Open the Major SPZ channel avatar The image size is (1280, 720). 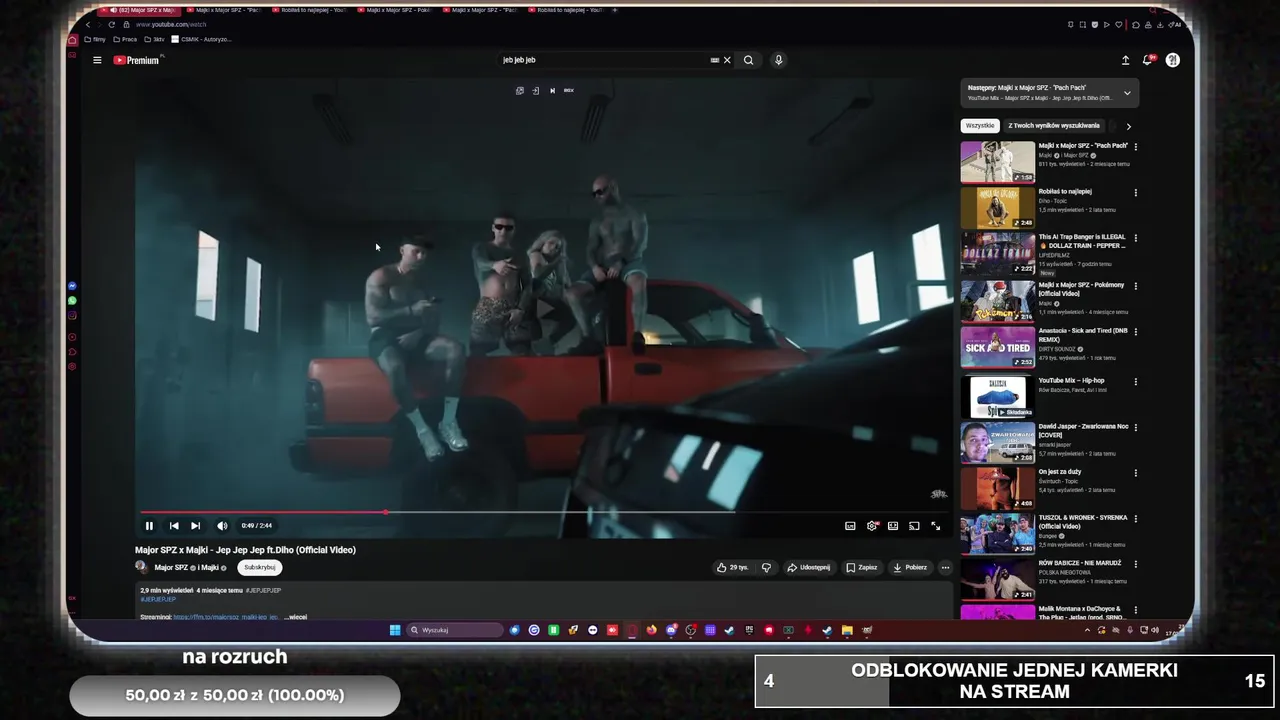tap(142, 567)
